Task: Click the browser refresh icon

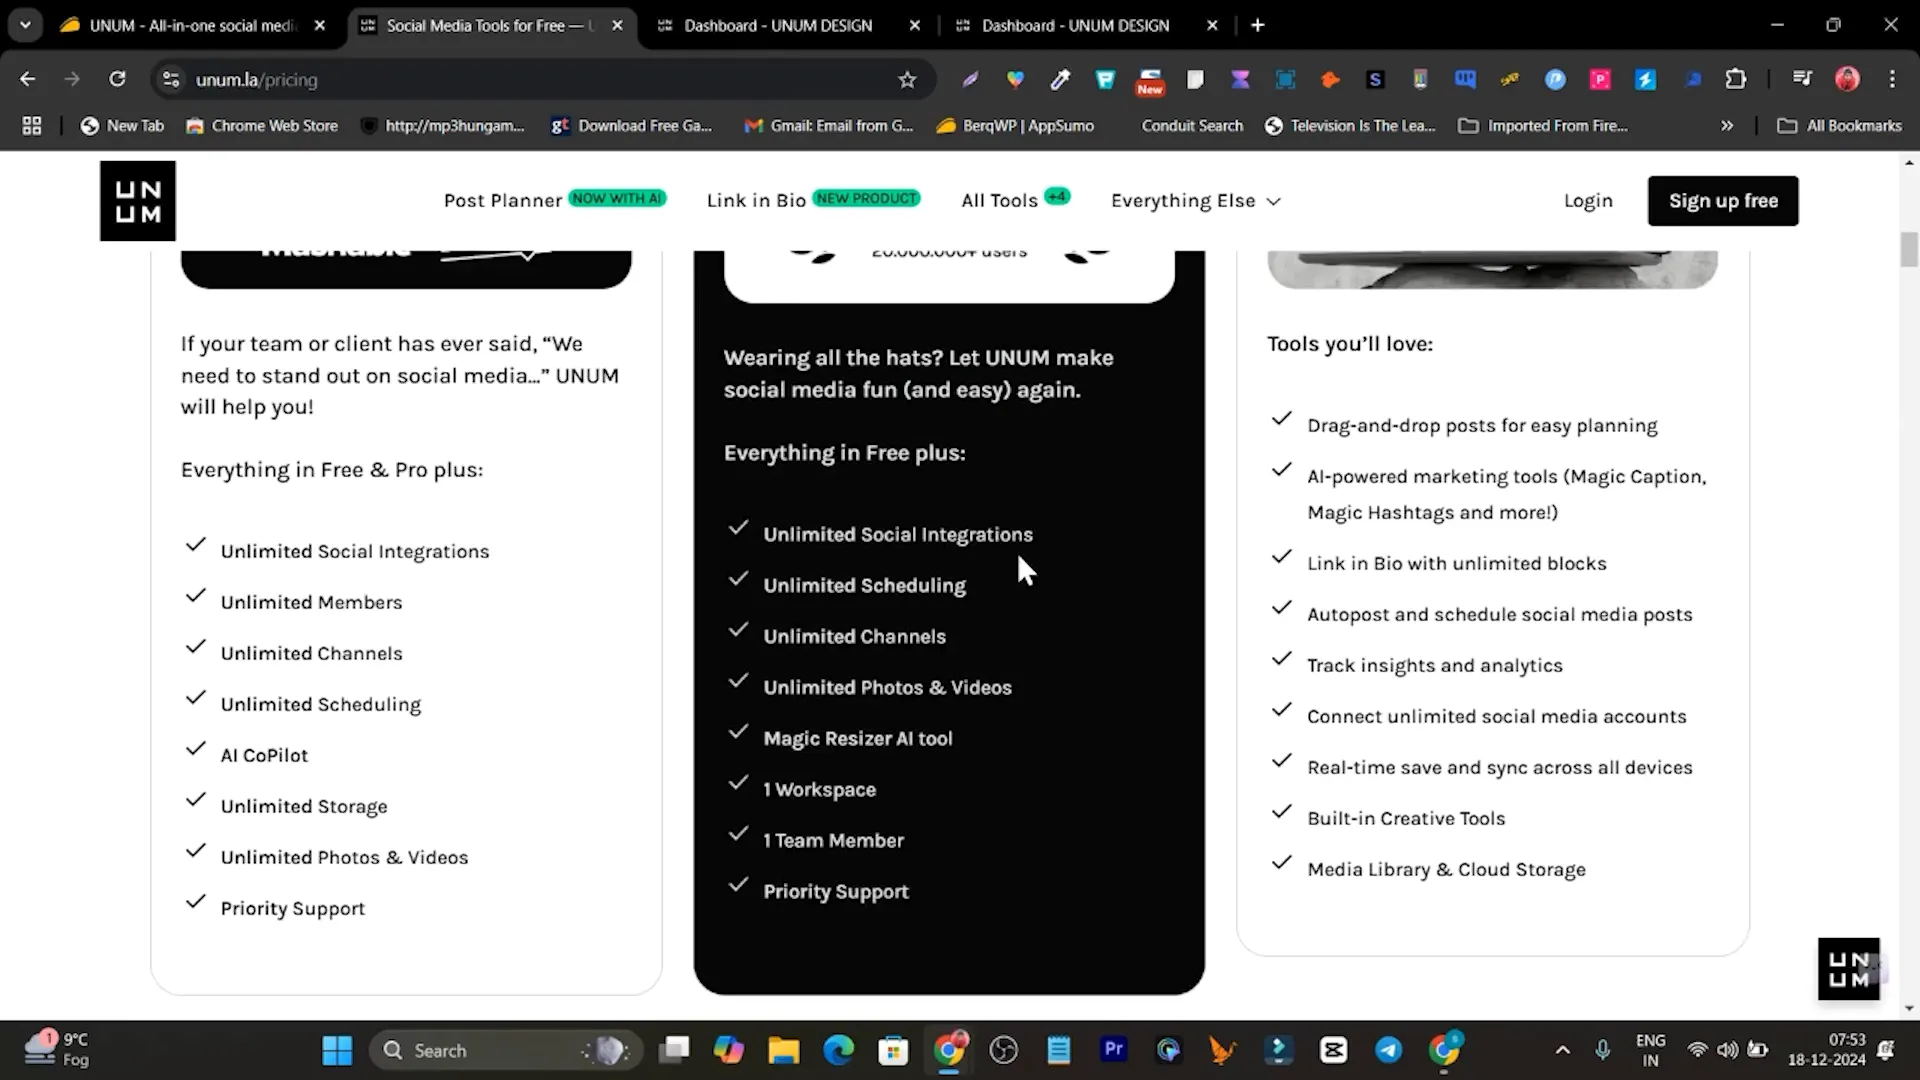Action: [x=117, y=79]
